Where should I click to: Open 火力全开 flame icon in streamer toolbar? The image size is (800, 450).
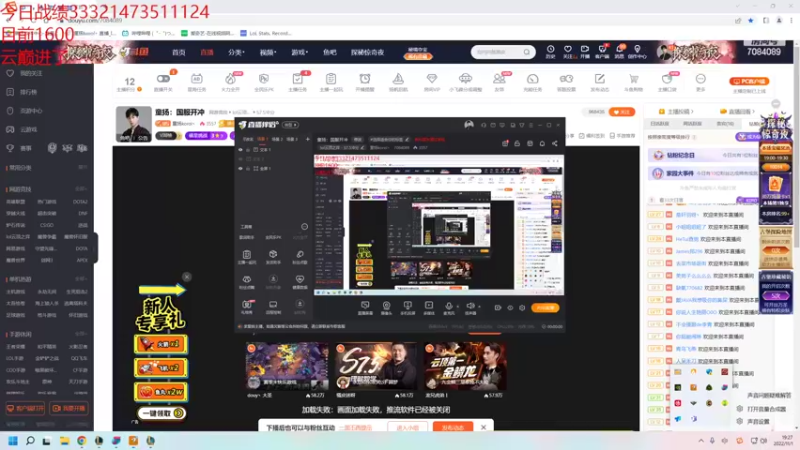pos(230,79)
